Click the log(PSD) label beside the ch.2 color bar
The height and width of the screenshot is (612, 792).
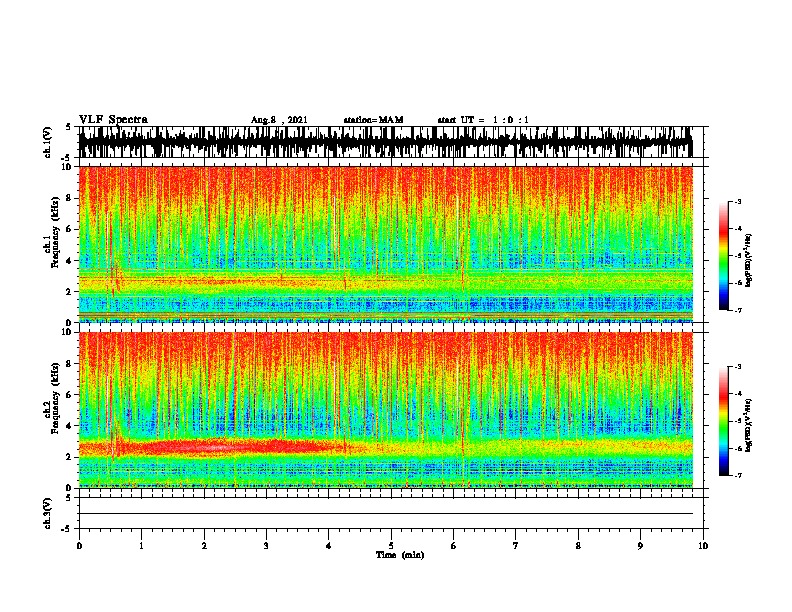pyautogui.click(x=748, y=425)
